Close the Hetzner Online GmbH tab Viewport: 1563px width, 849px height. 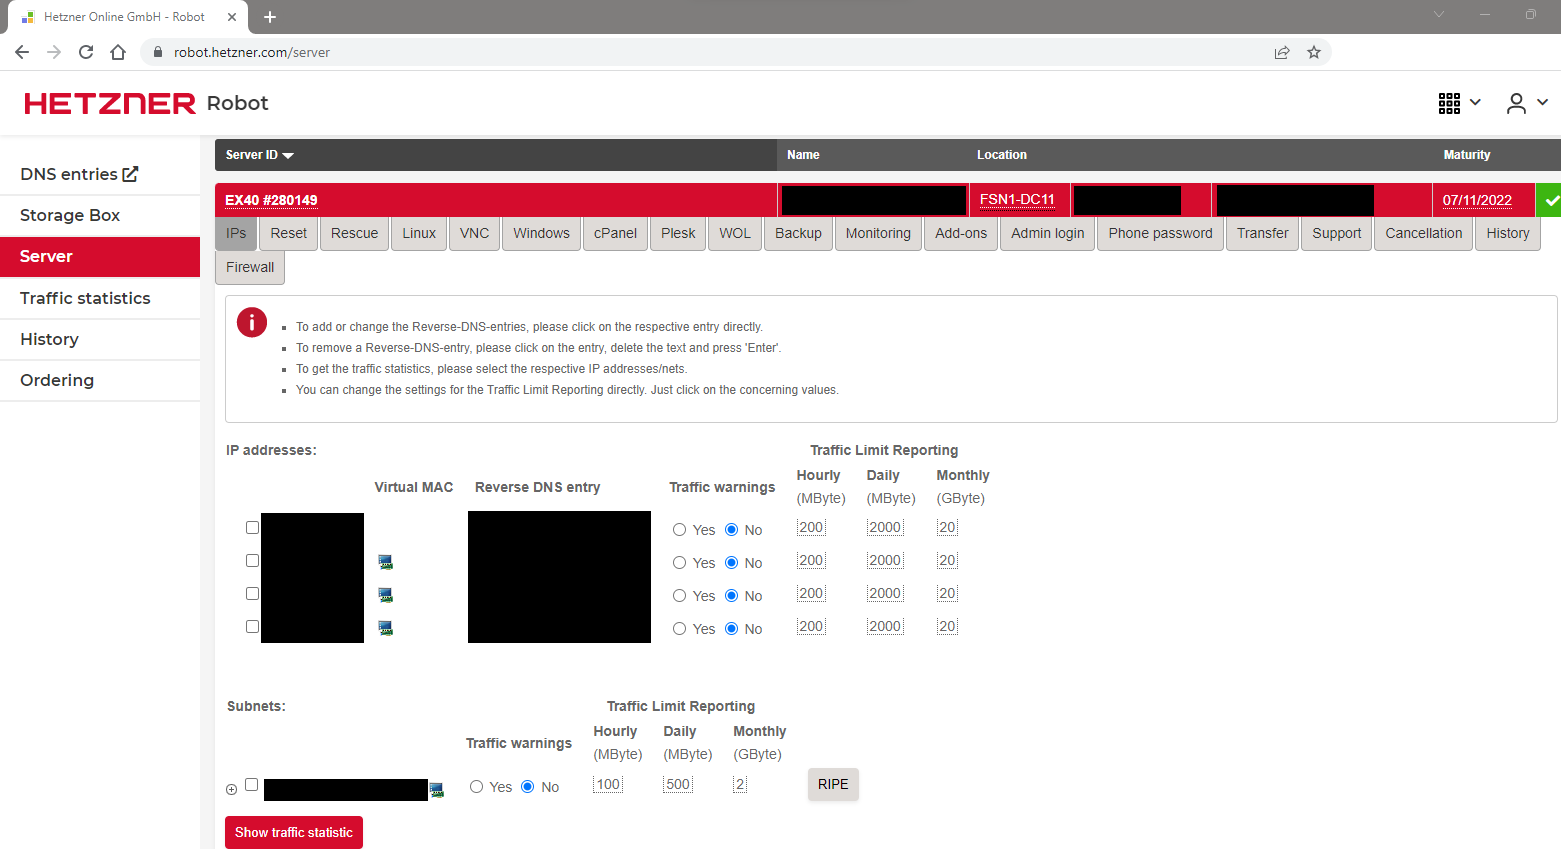pyautogui.click(x=232, y=17)
